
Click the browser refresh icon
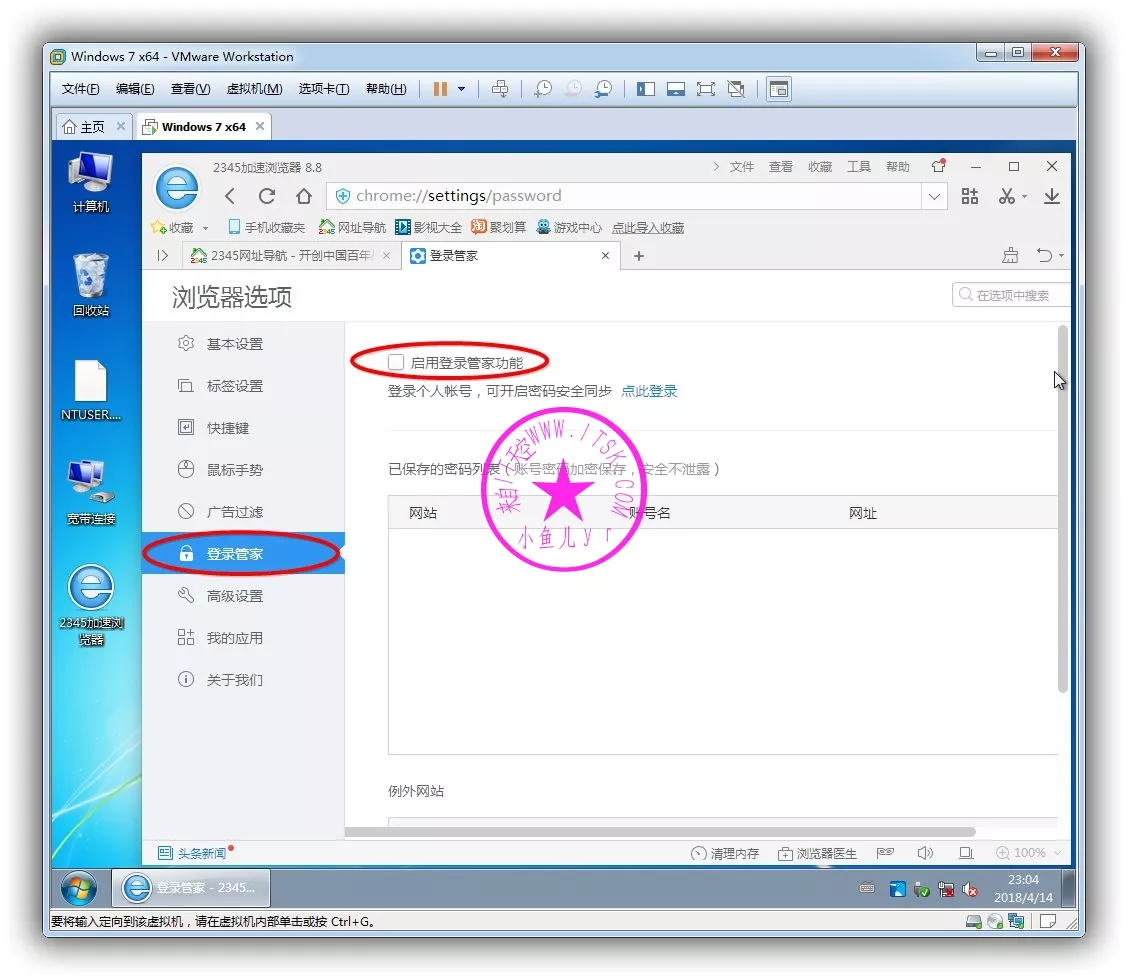[x=267, y=196]
